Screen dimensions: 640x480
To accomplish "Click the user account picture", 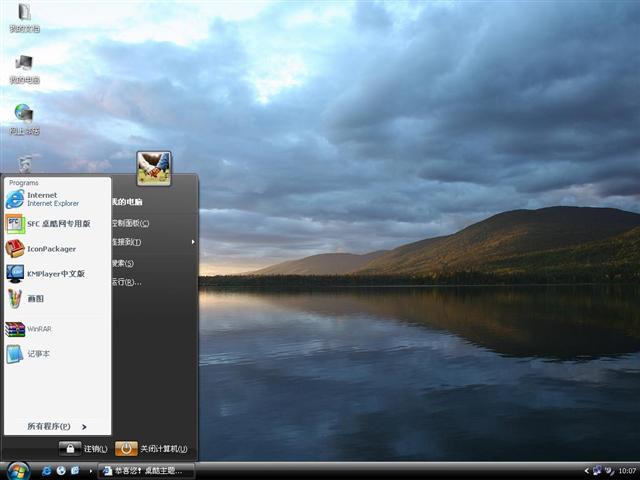I will pyautogui.click(x=154, y=168).
